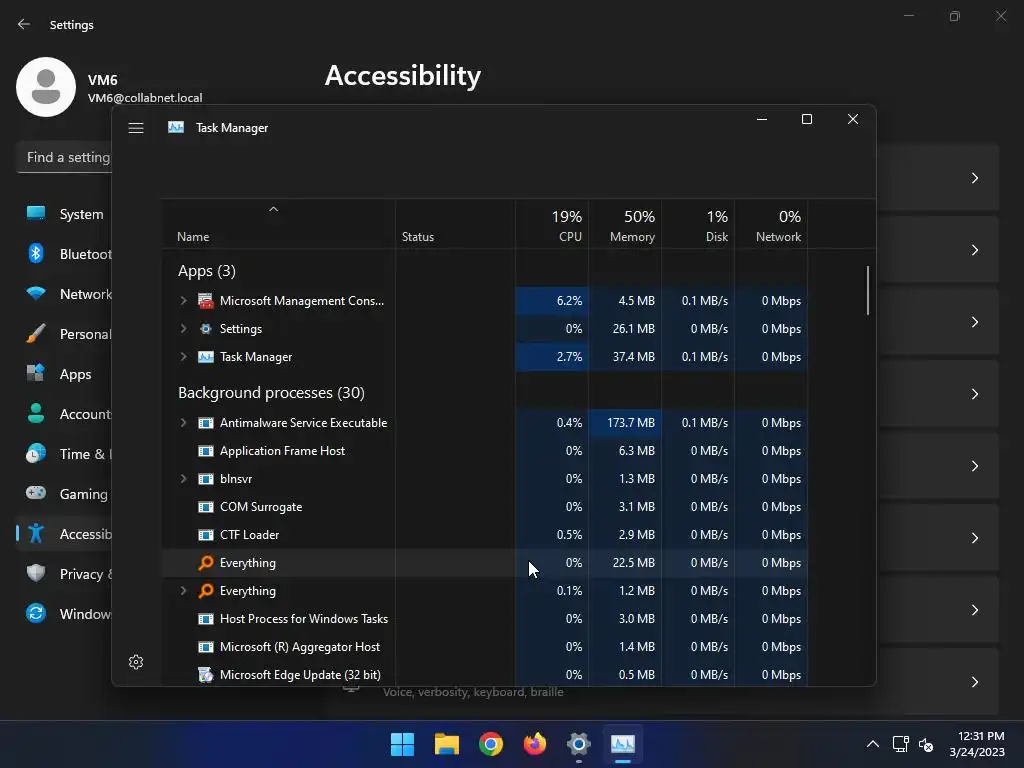
Task: Expand Microsoft Management Console process
Action: pyautogui.click(x=184, y=300)
